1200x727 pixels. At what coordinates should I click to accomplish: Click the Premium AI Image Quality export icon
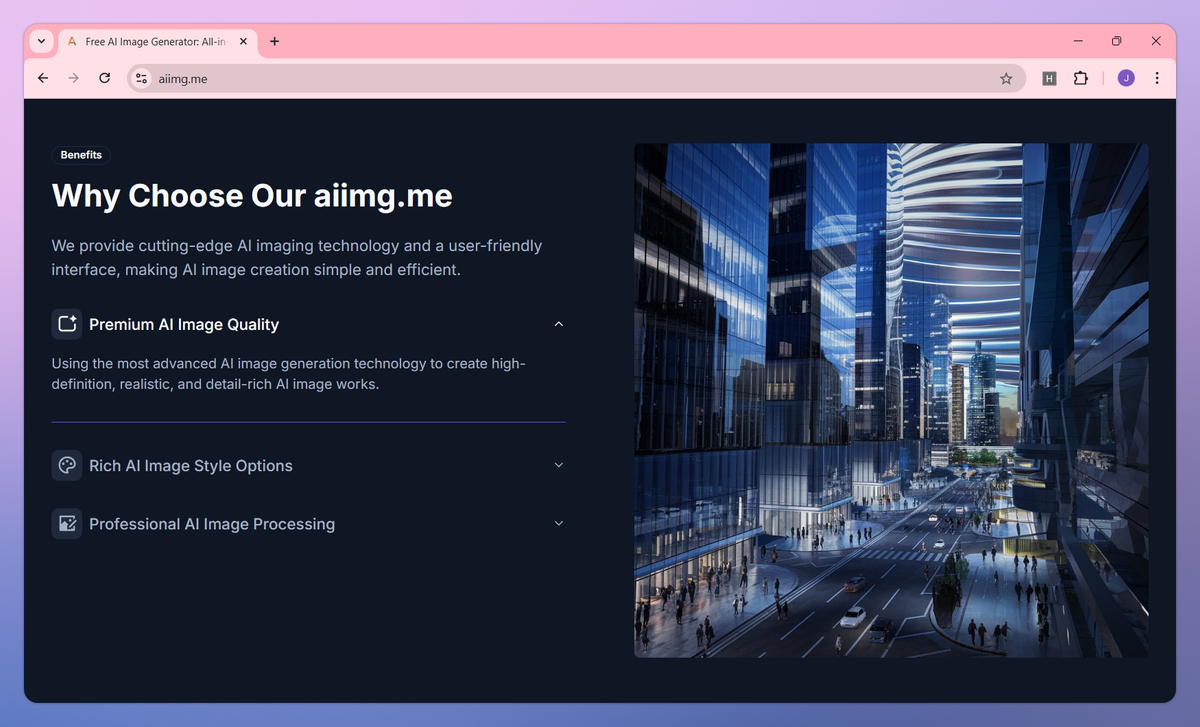coord(67,323)
